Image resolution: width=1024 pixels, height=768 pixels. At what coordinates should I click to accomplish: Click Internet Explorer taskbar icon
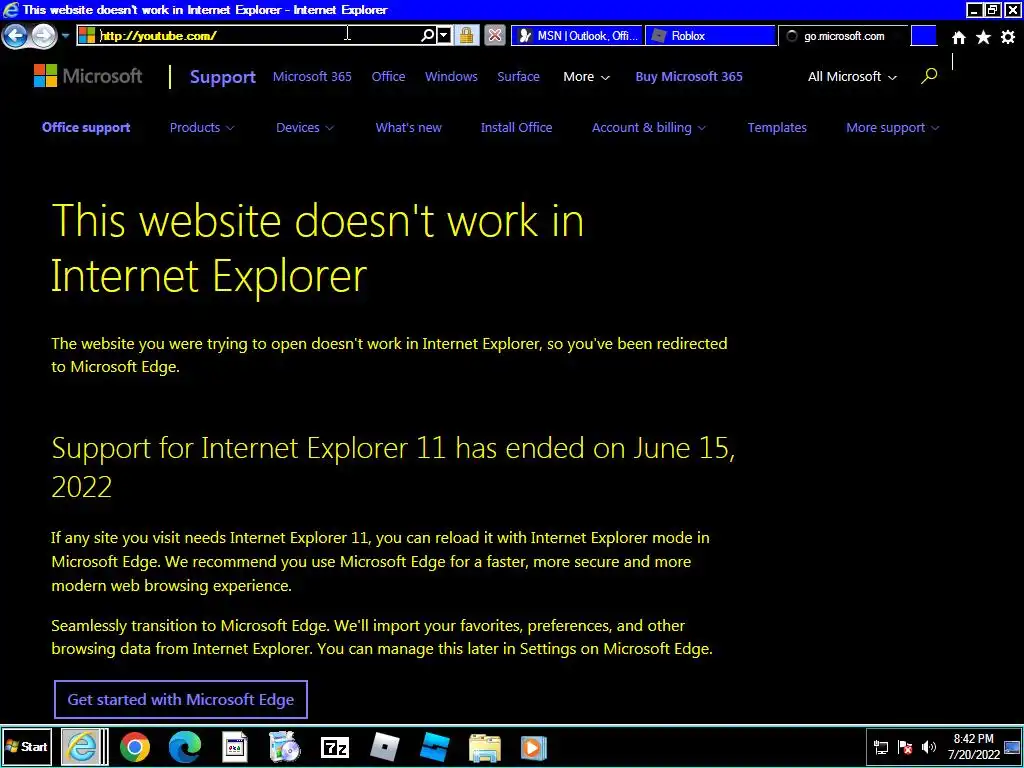82,747
